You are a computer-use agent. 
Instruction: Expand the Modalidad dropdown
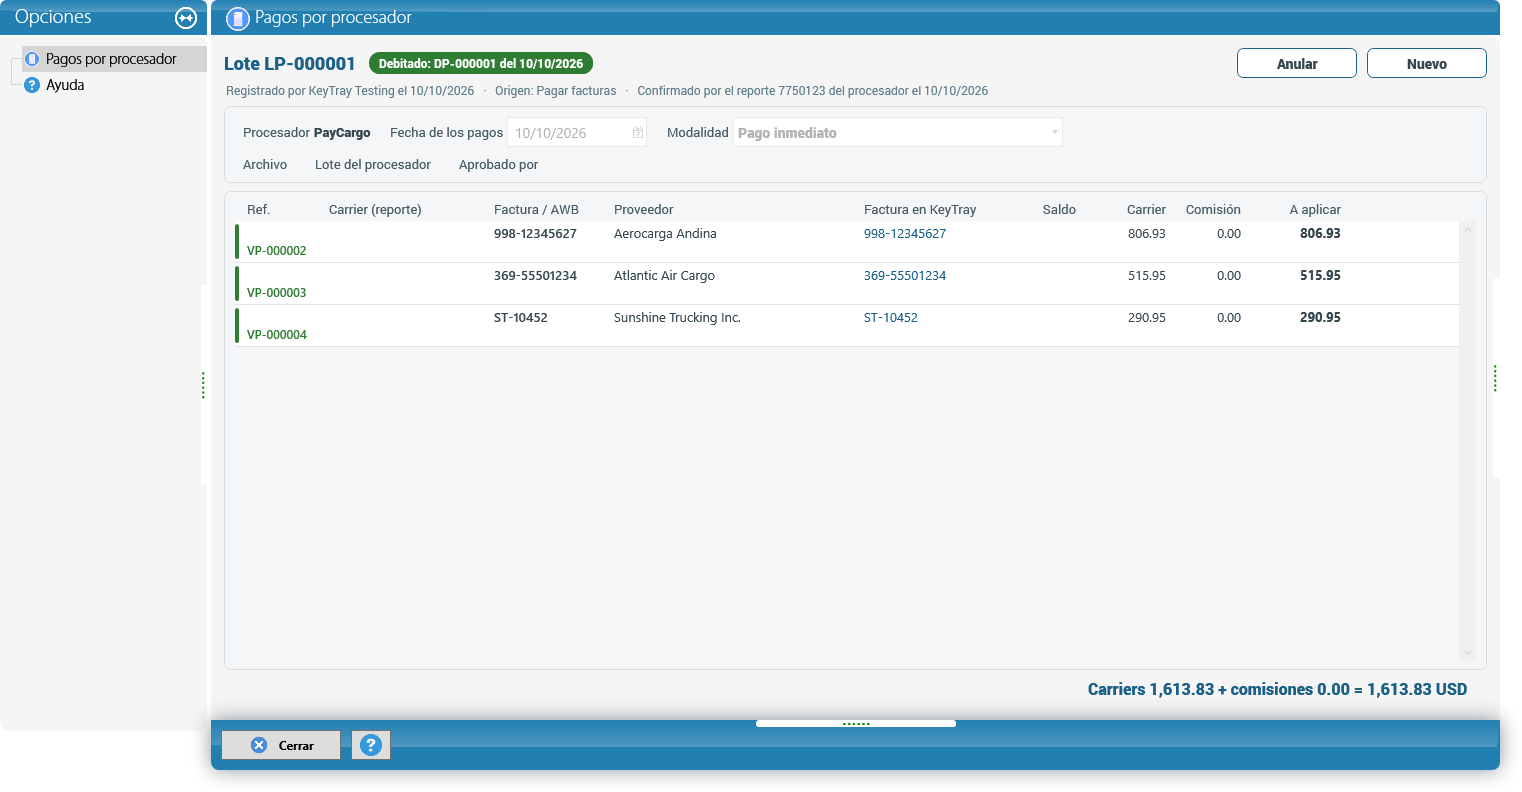point(1054,133)
